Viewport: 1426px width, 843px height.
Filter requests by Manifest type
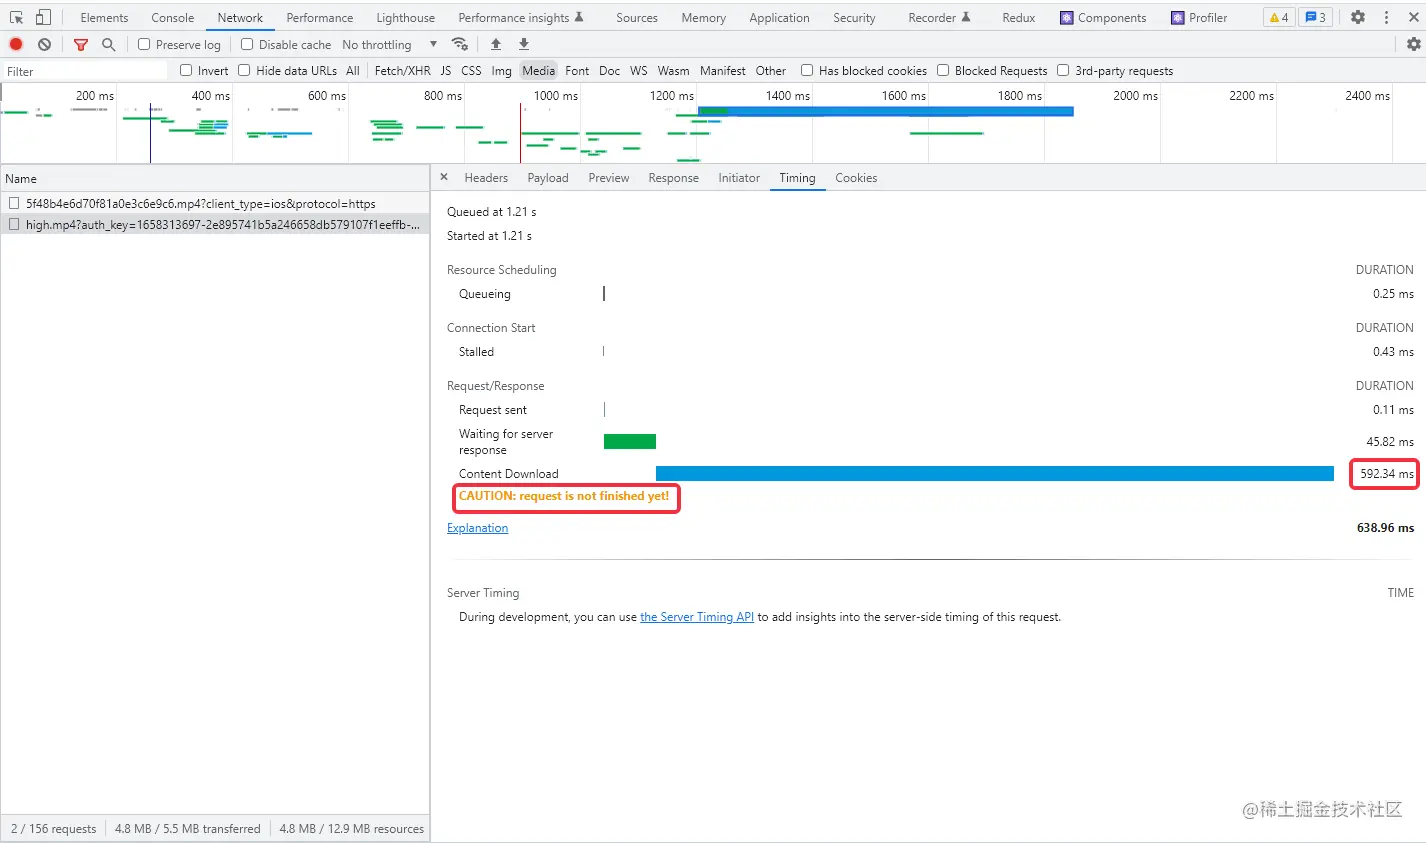pyautogui.click(x=723, y=70)
